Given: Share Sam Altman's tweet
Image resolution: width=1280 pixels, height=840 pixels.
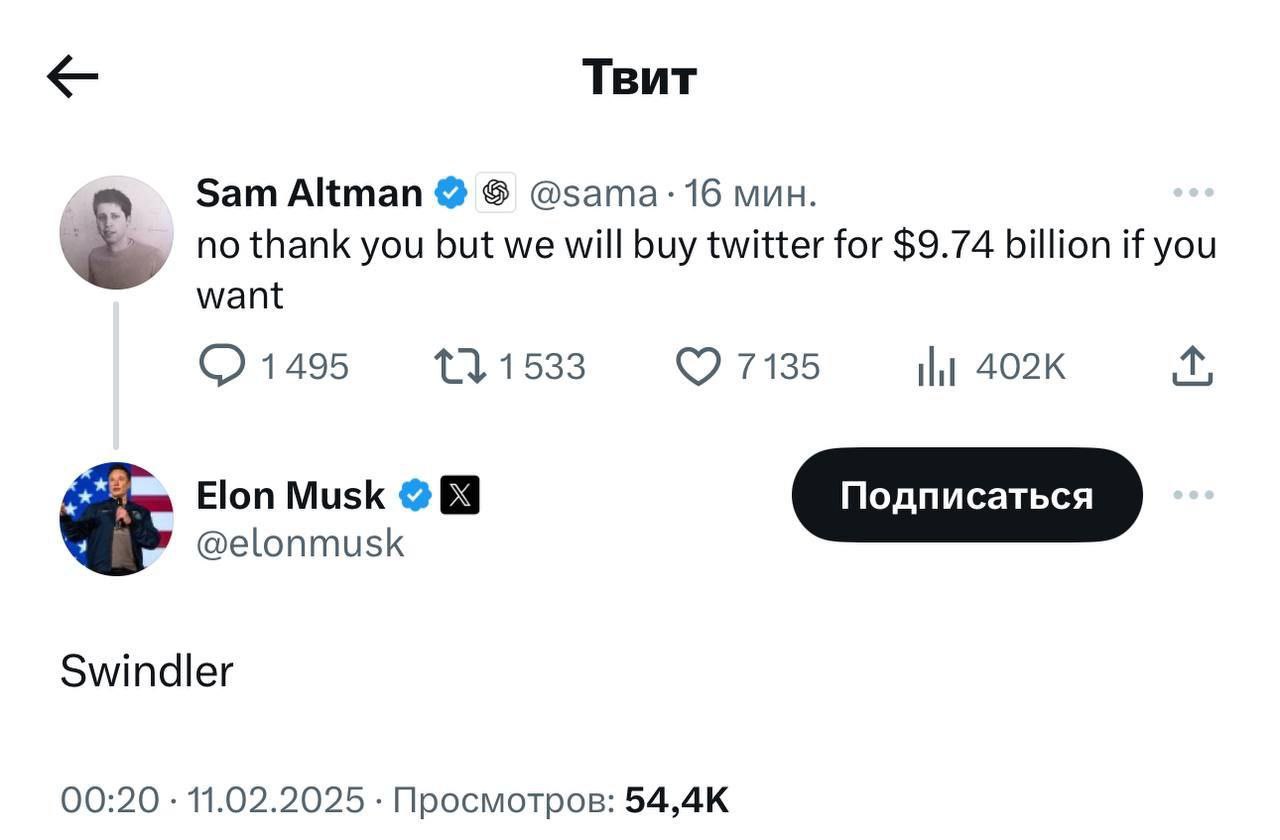Looking at the screenshot, I should tap(1192, 366).
